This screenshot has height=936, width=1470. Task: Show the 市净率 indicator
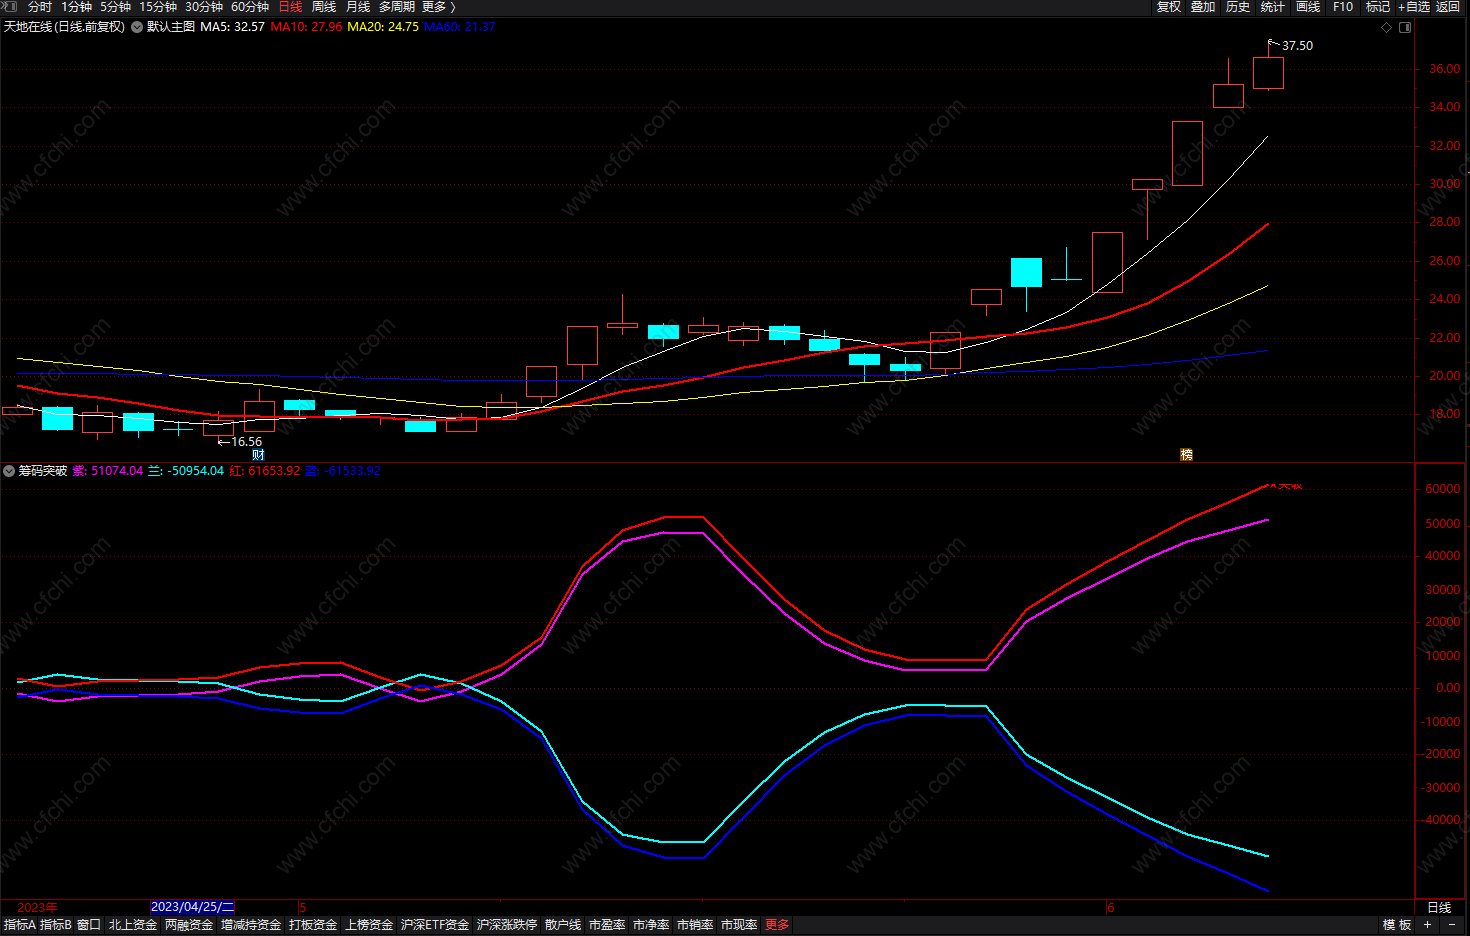pyautogui.click(x=651, y=925)
